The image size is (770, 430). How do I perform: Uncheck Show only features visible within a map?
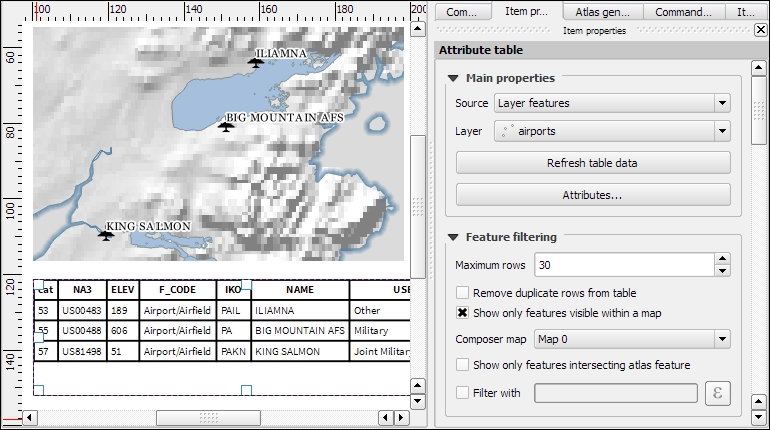(x=462, y=313)
